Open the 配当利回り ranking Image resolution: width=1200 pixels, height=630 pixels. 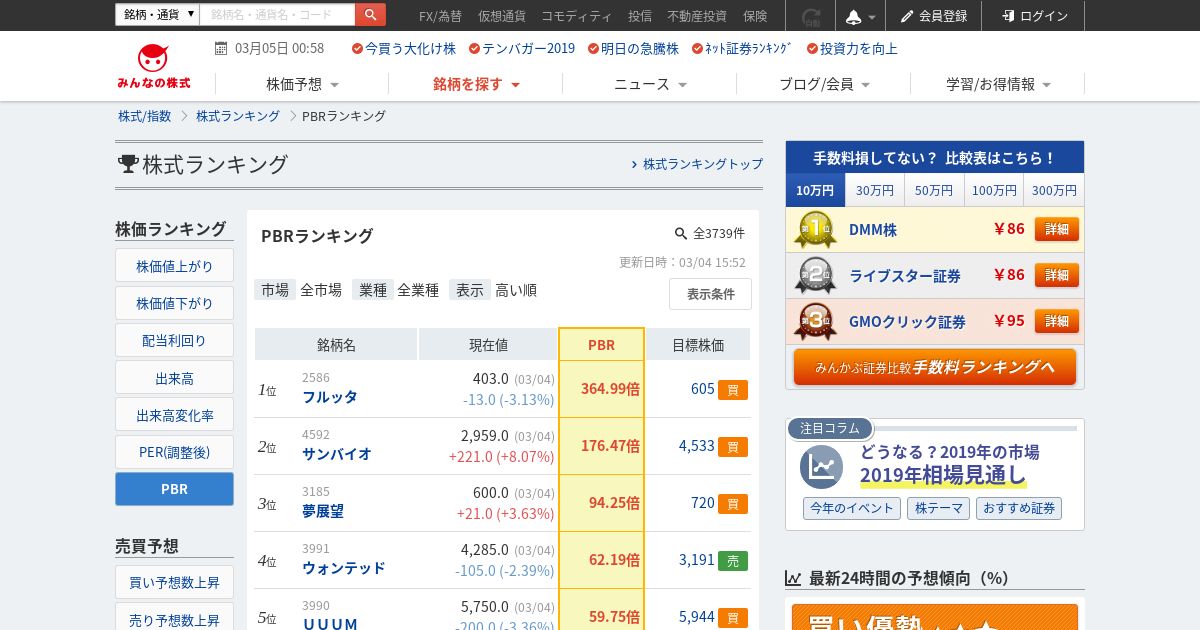174,341
